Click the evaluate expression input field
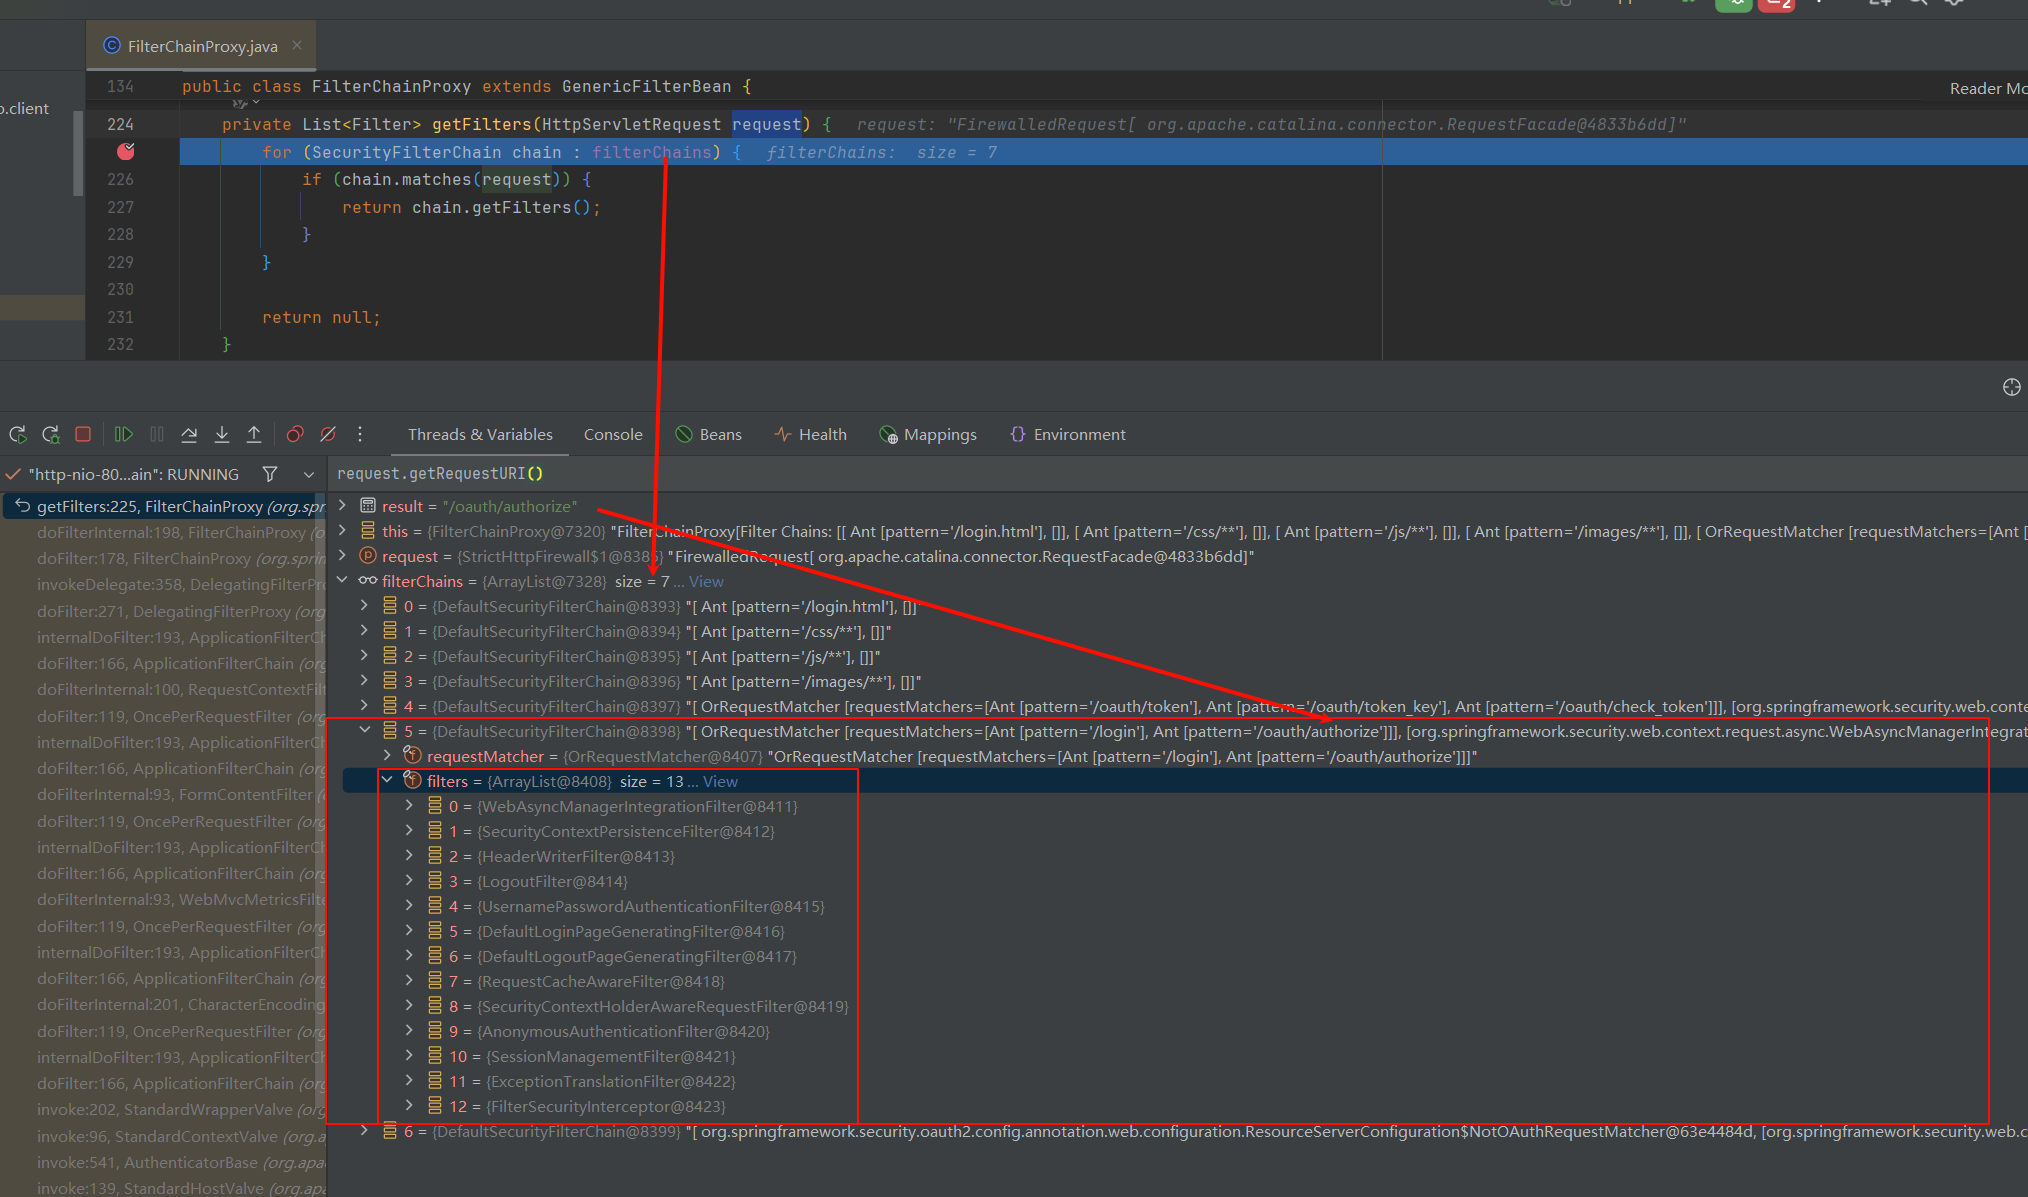Image resolution: width=2028 pixels, height=1197 pixels. (1178, 473)
